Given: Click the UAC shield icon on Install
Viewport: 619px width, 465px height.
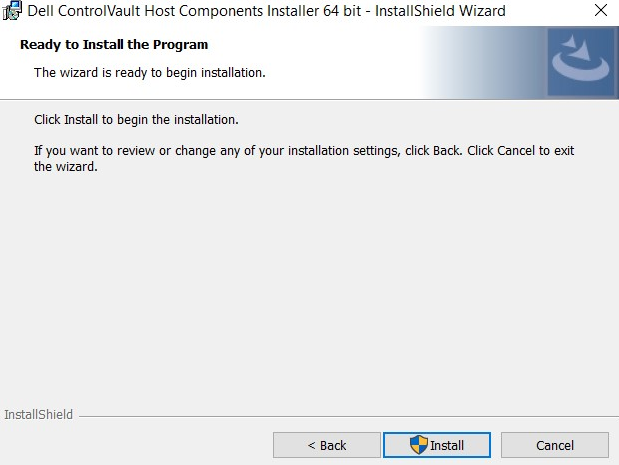Looking at the screenshot, I should pyautogui.click(x=420, y=445).
